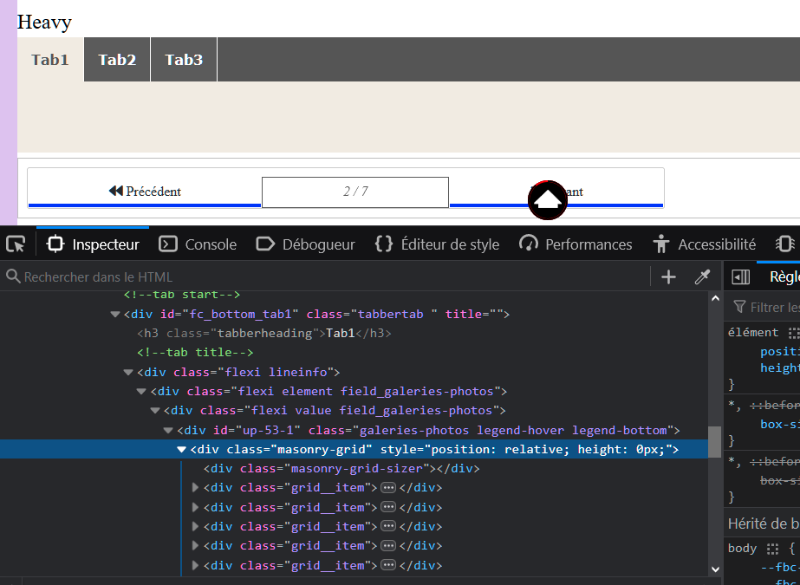This screenshot has height=585, width=800.
Task: Go to next item with Suivant
Action: pos(556,192)
